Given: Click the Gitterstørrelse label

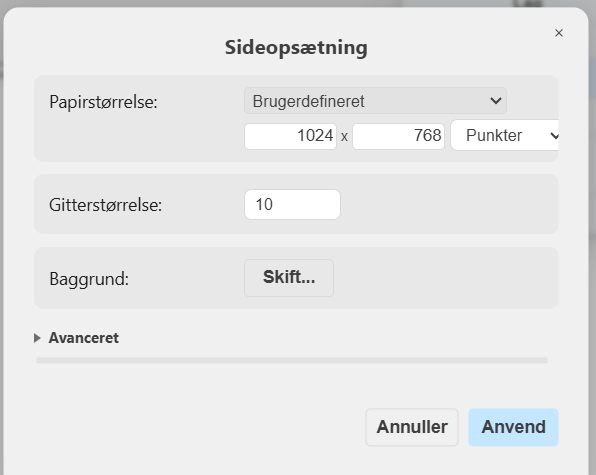Looking at the screenshot, I should click(x=106, y=205).
